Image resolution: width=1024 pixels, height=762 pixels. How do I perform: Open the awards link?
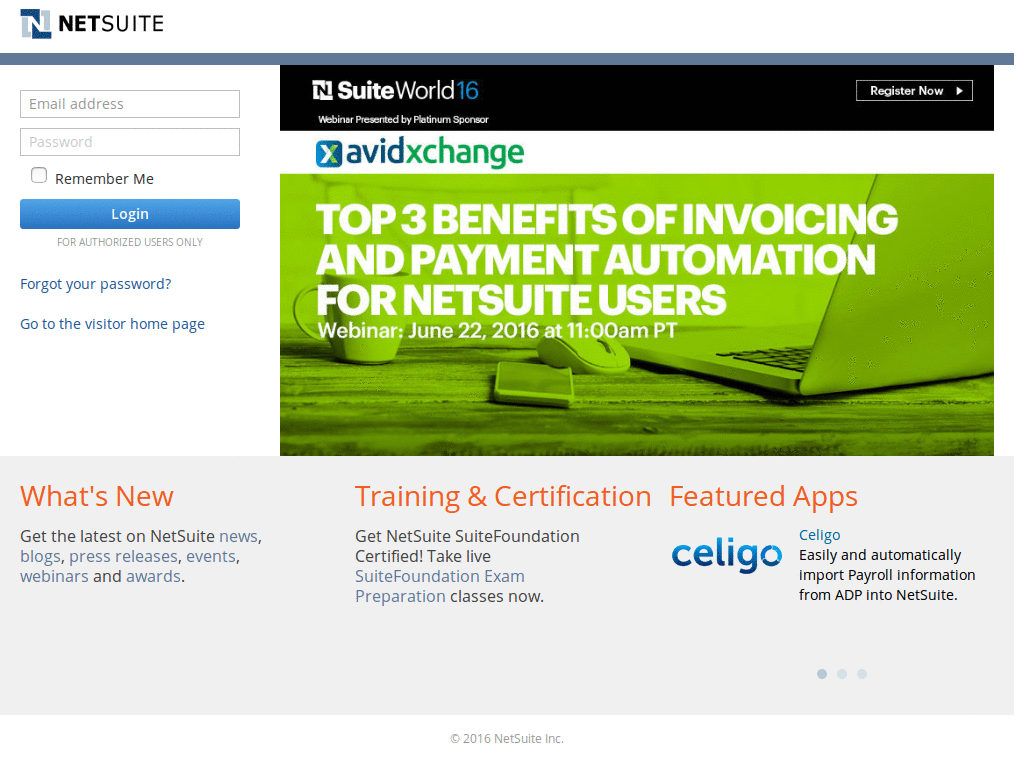(x=154, y=576)
